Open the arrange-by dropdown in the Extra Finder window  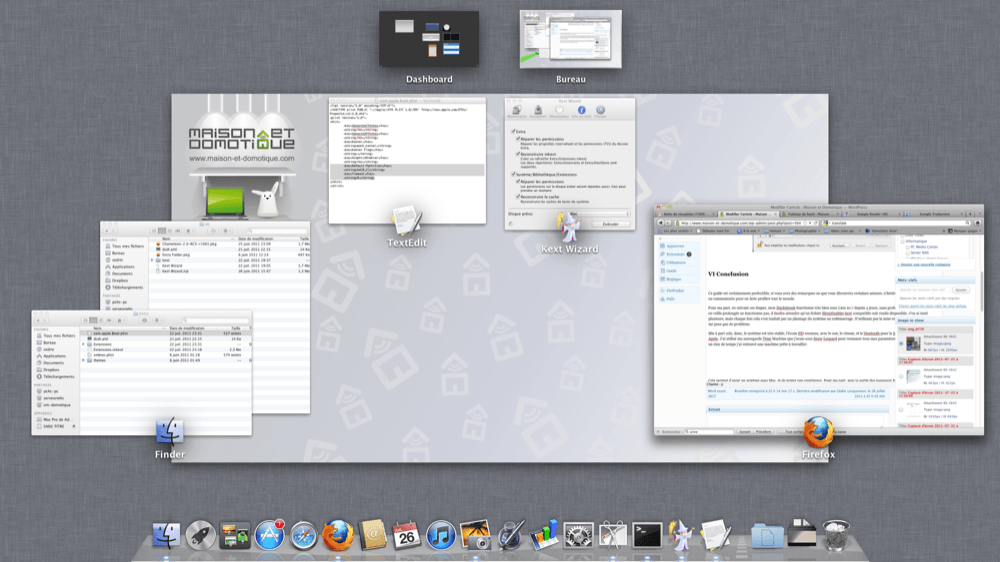point(121,320)
